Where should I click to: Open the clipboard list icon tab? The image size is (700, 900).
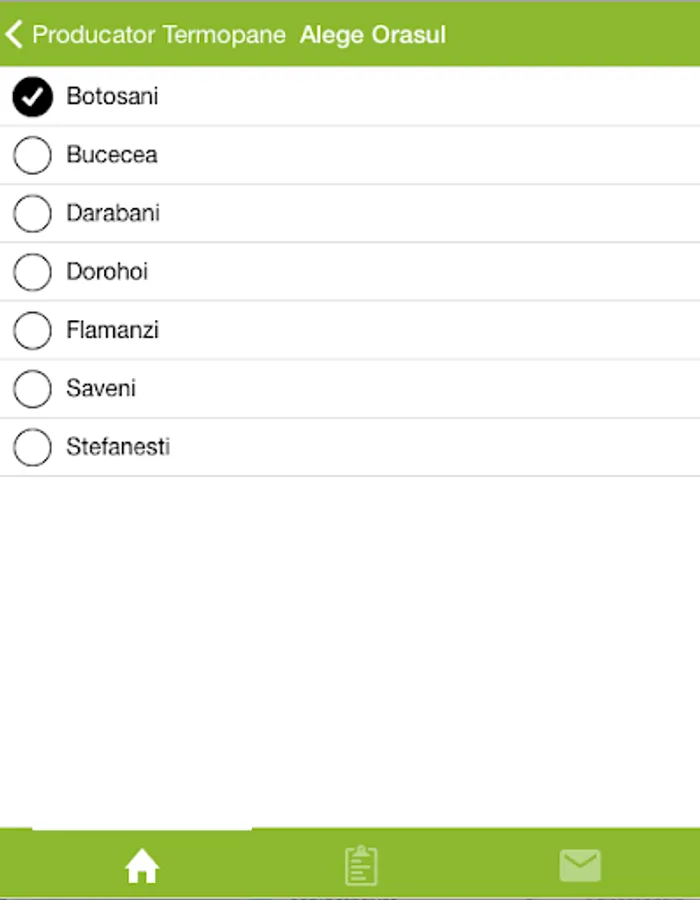click(361, 866)
